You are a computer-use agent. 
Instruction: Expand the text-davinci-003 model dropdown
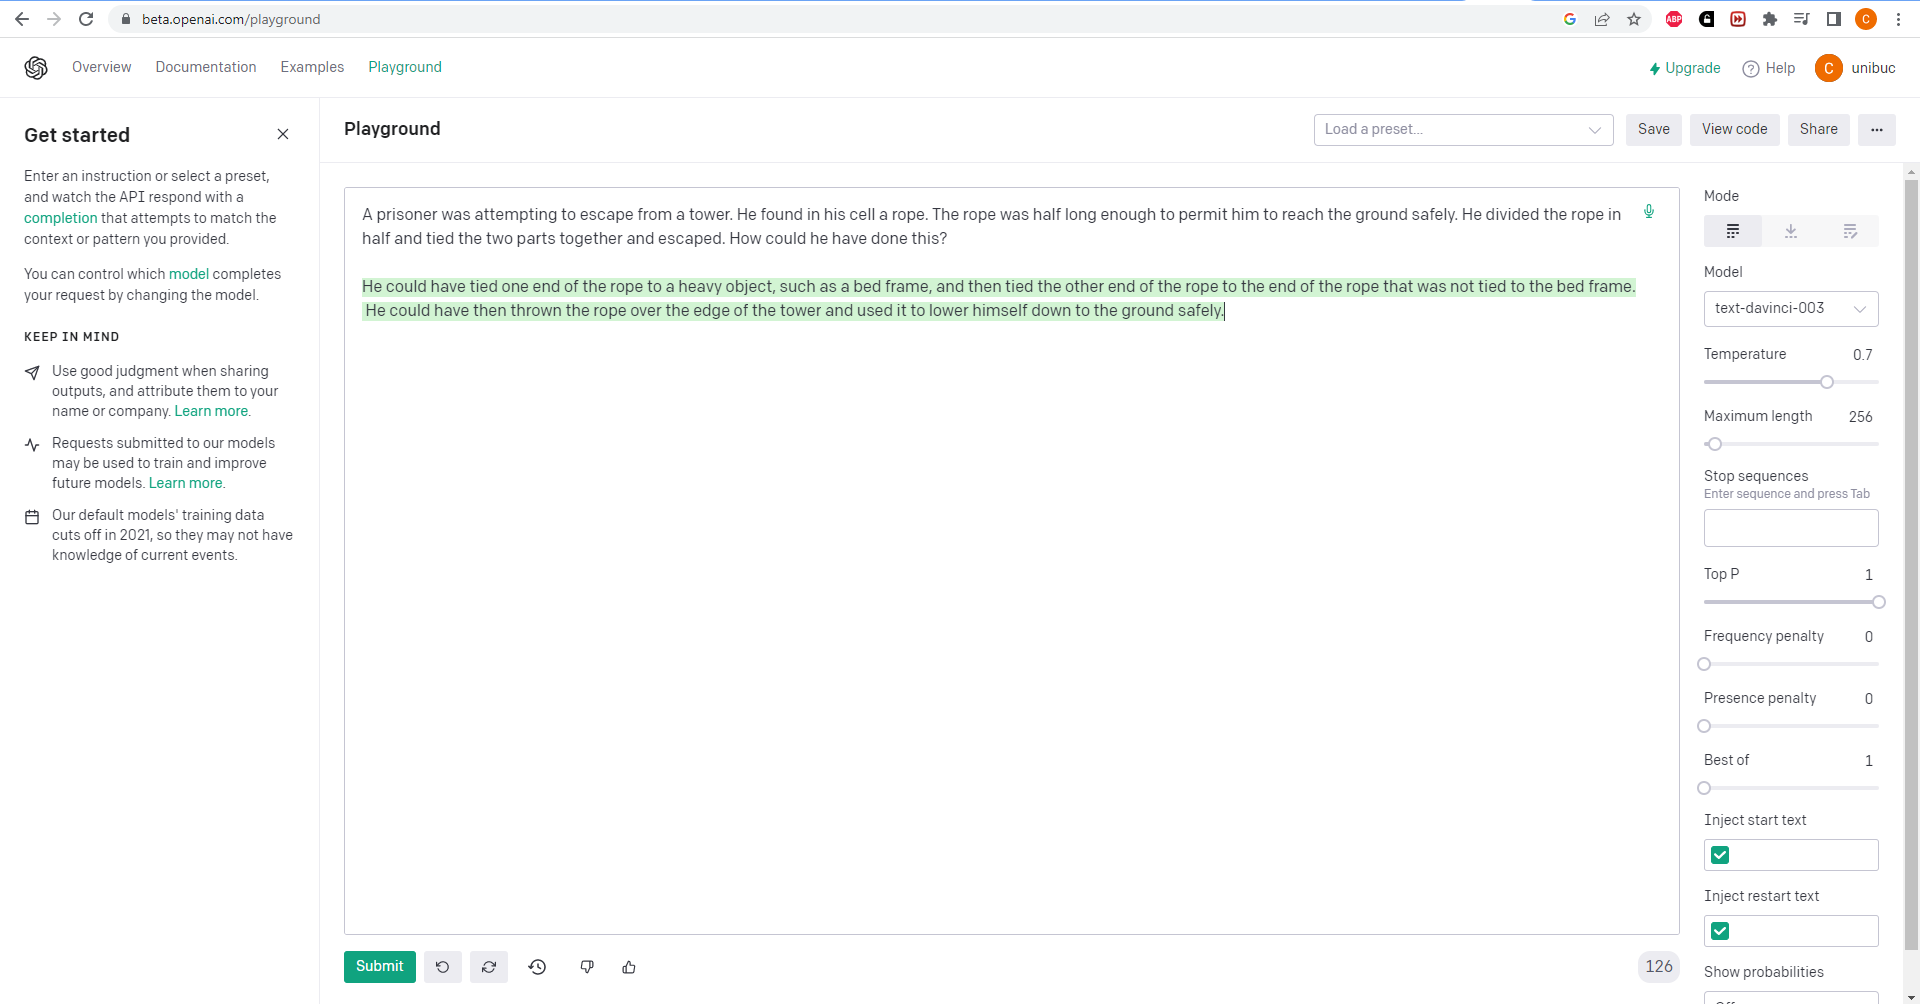tap(1790, 309)
